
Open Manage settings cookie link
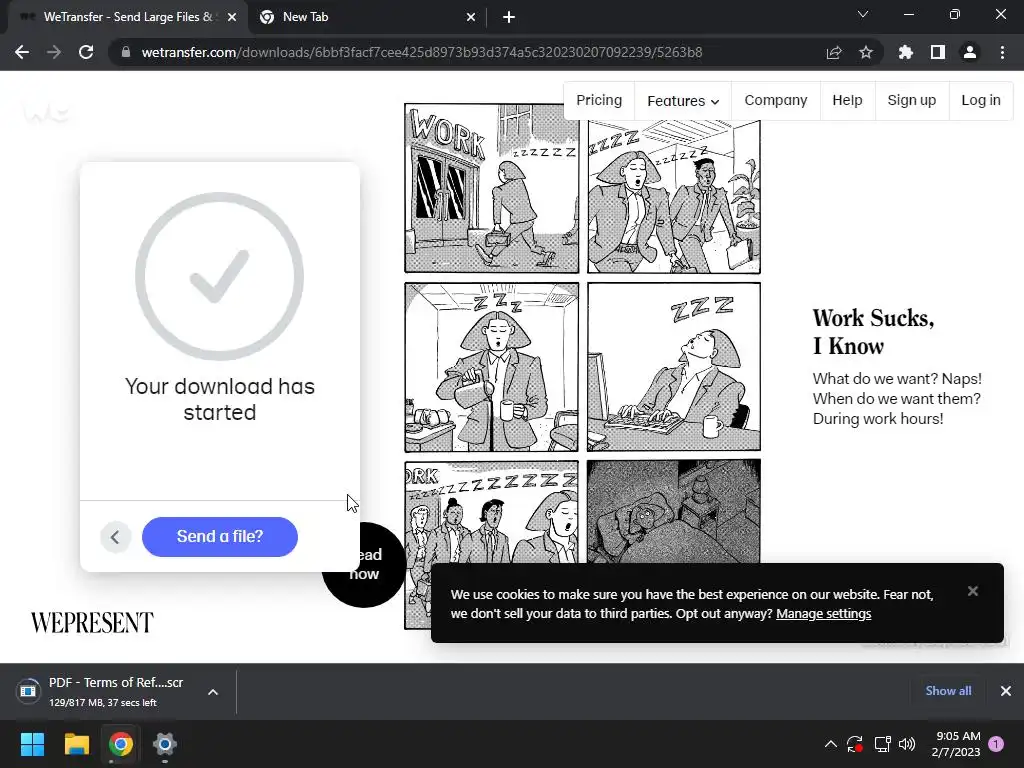tap(824, 614)
